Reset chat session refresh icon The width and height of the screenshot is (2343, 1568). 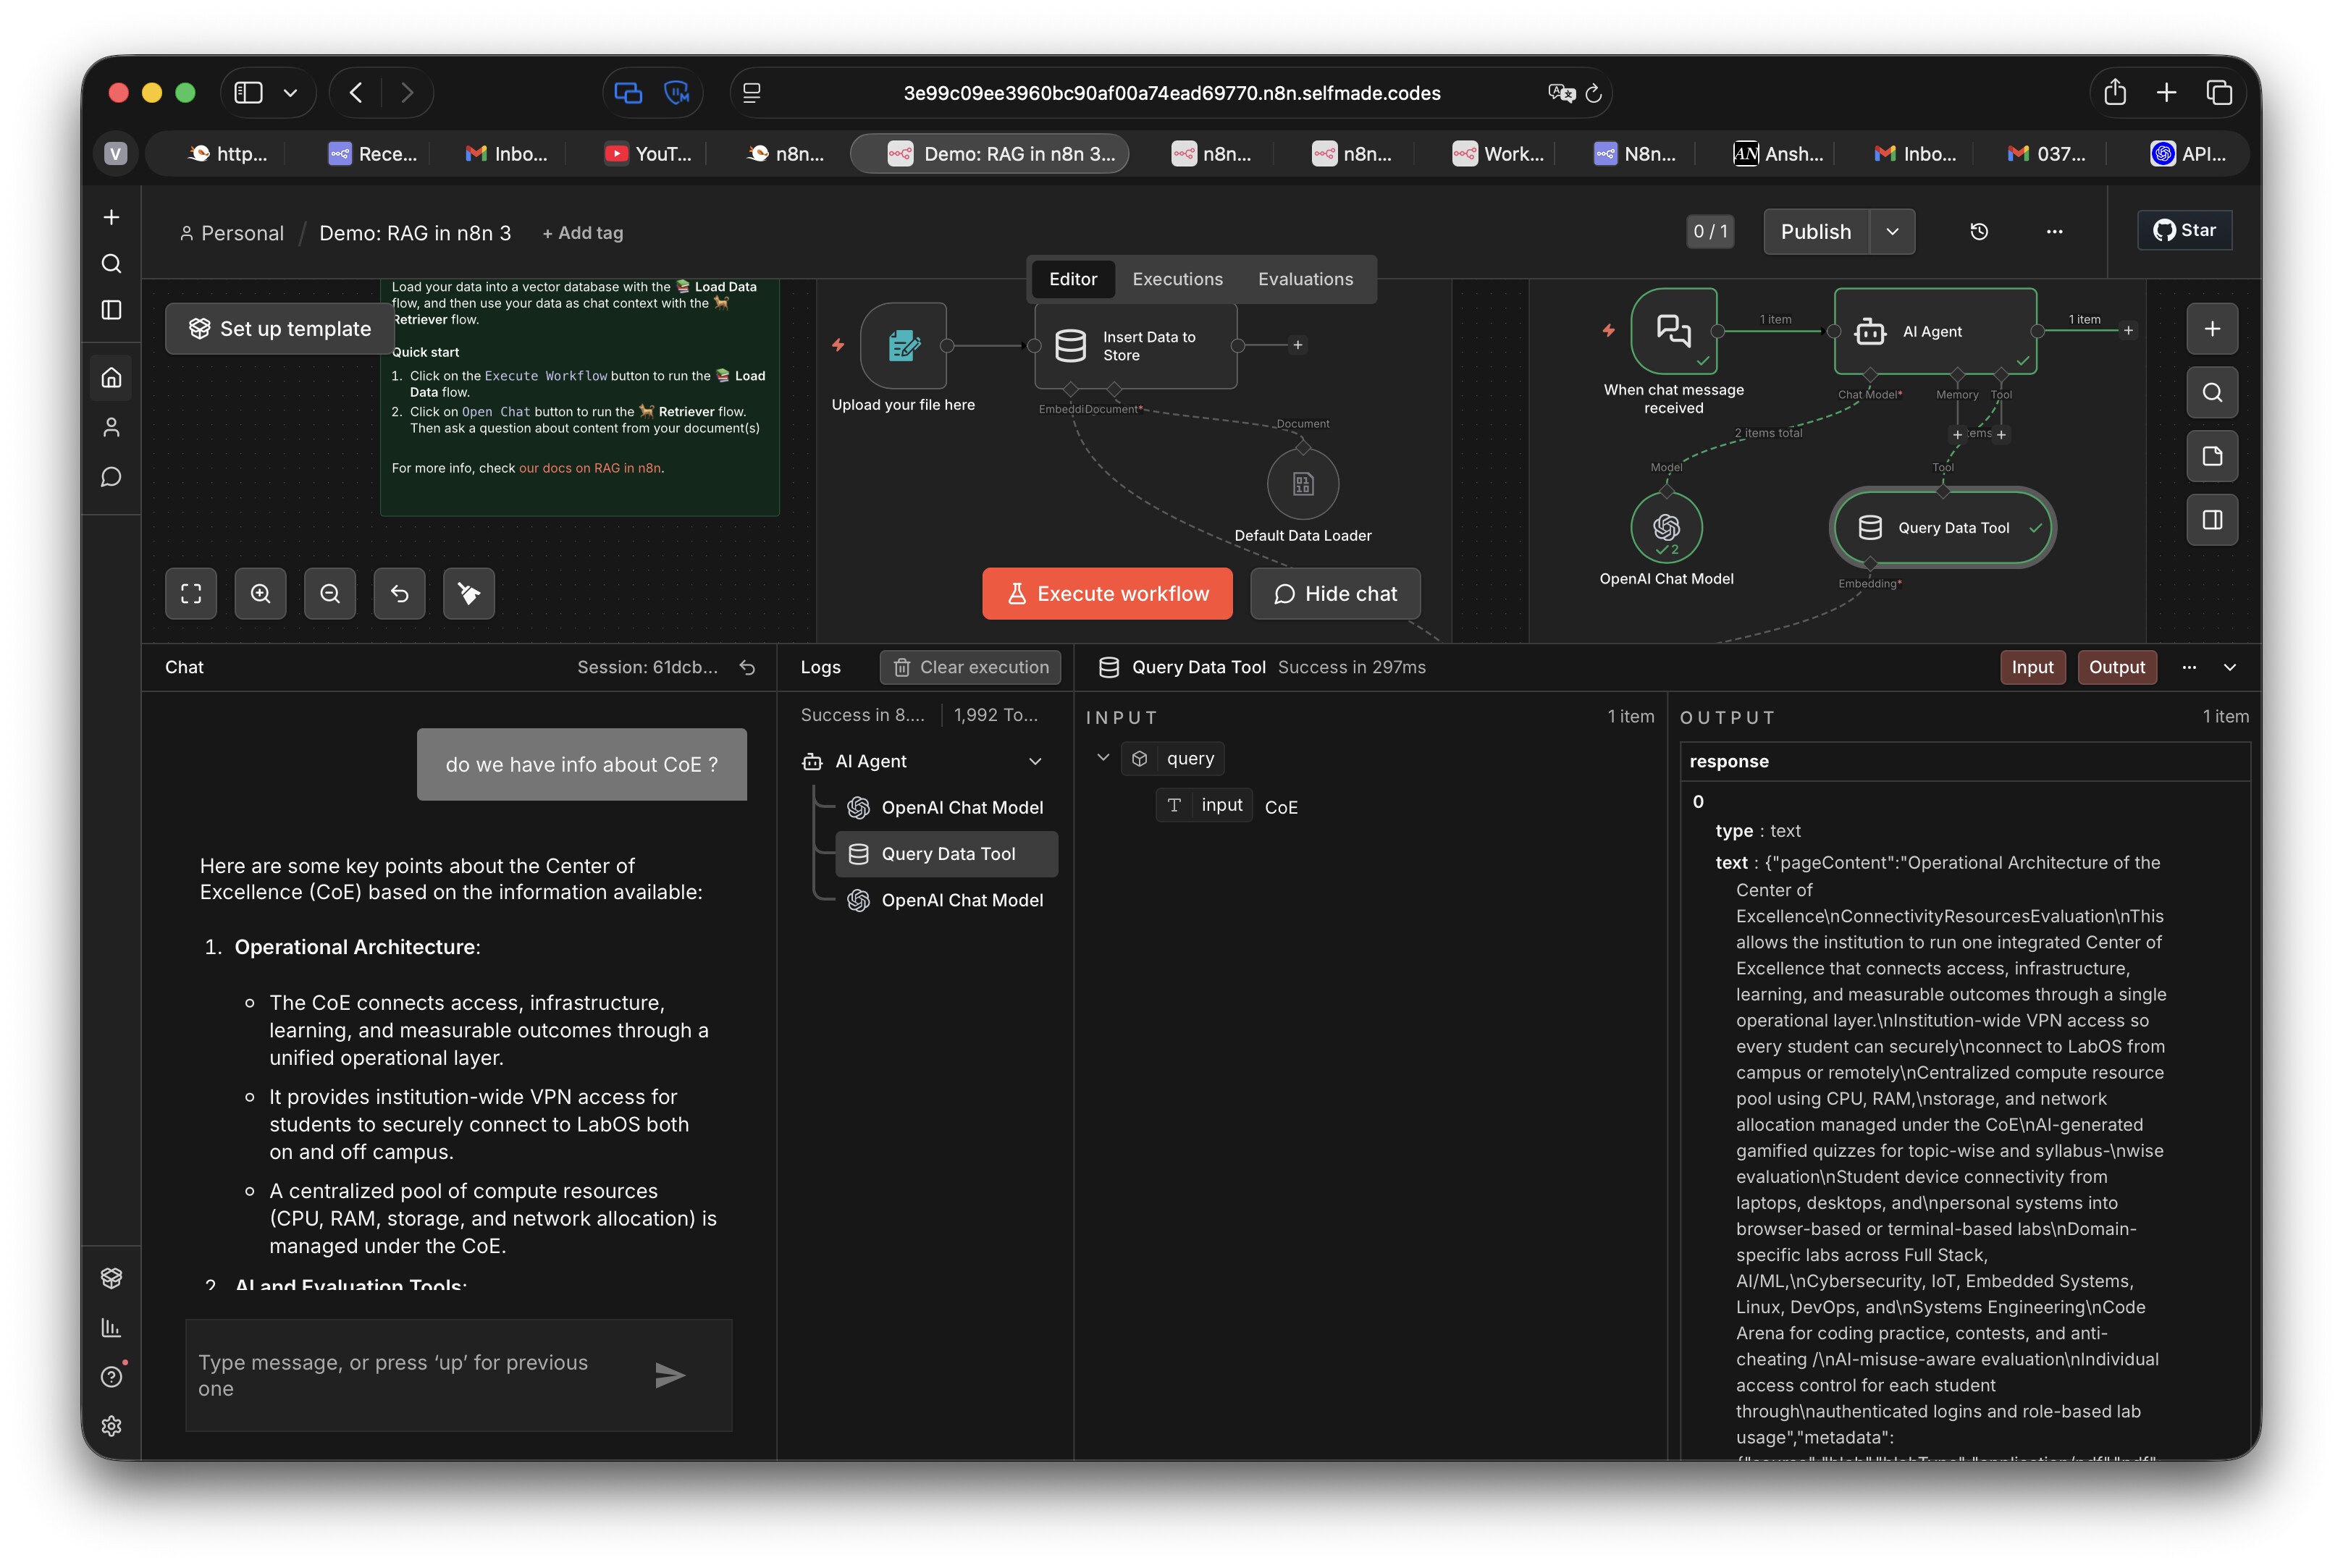click(x=747, y=667)
